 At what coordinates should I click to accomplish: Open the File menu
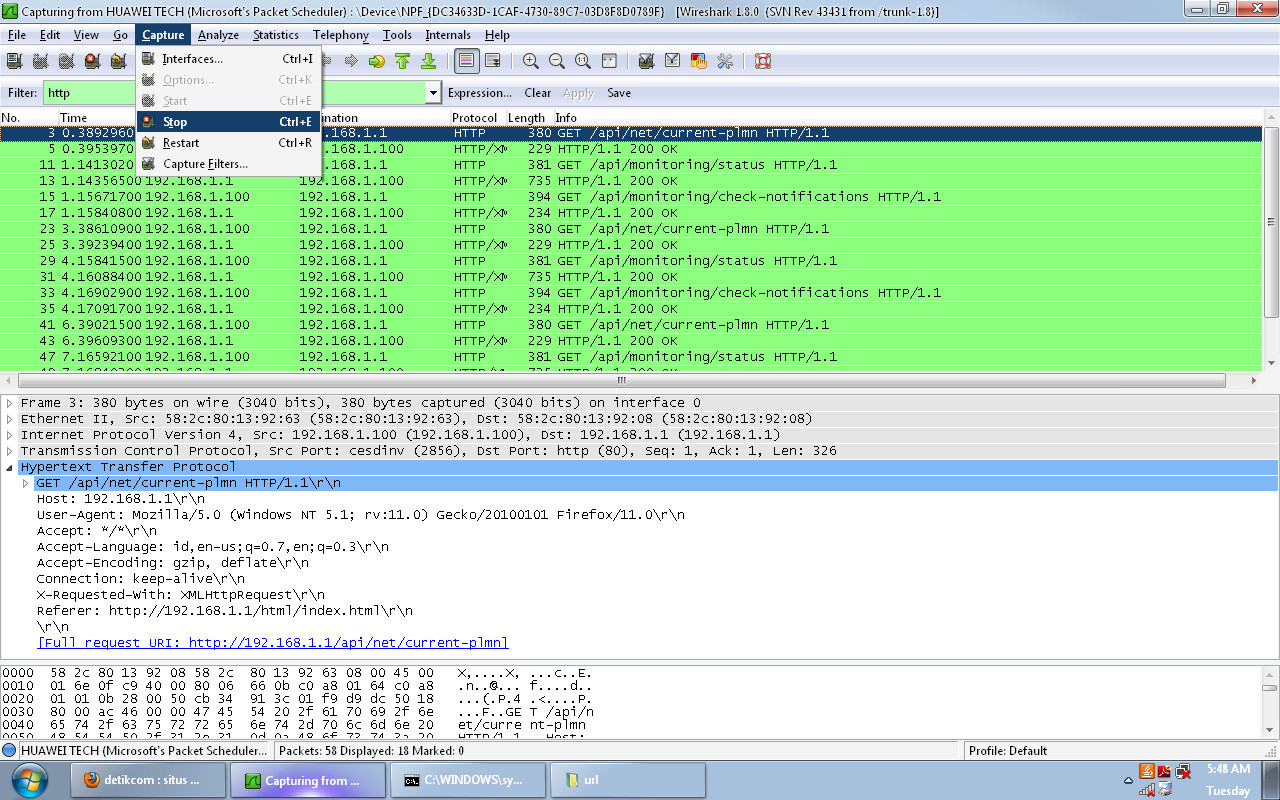pos(16,35)
